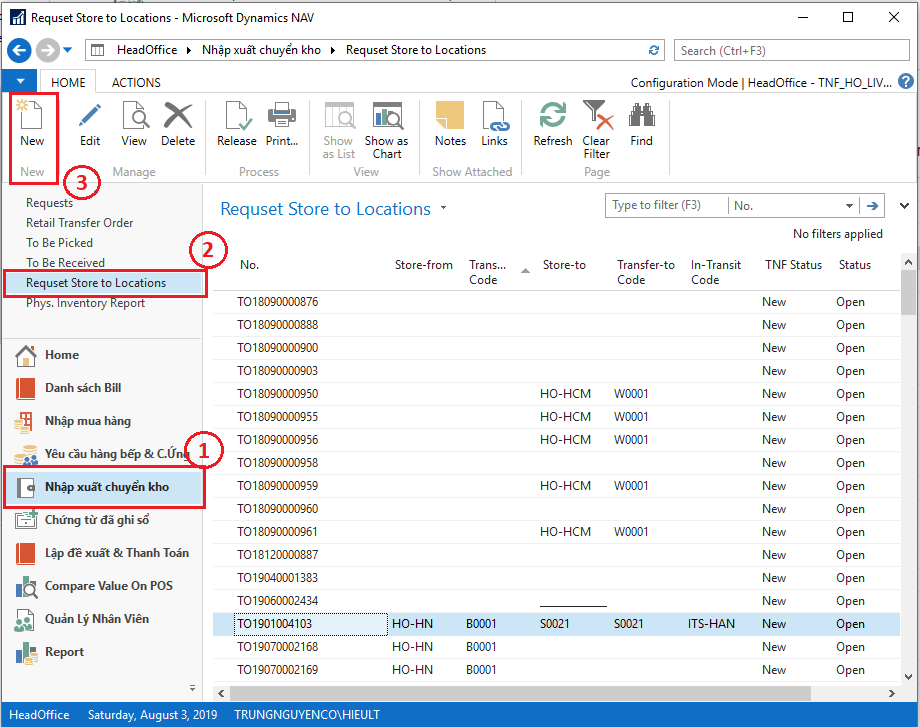Click the vertical scrollbar down arrow
920x727 pixels.
(x=908, y=677)
